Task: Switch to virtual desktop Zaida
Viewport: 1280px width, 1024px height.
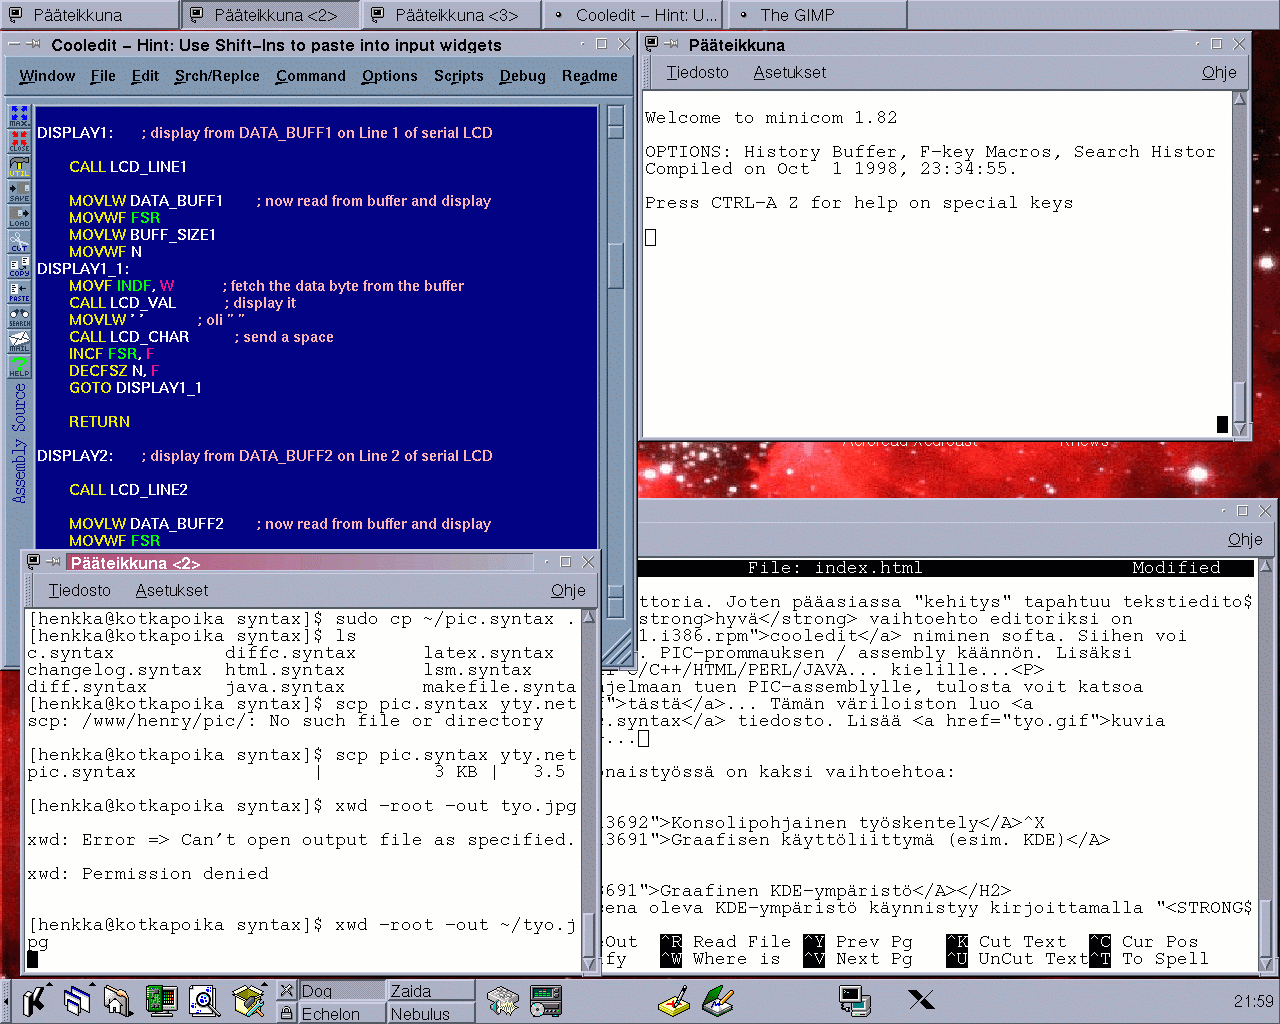Action: tap(431, 991)
